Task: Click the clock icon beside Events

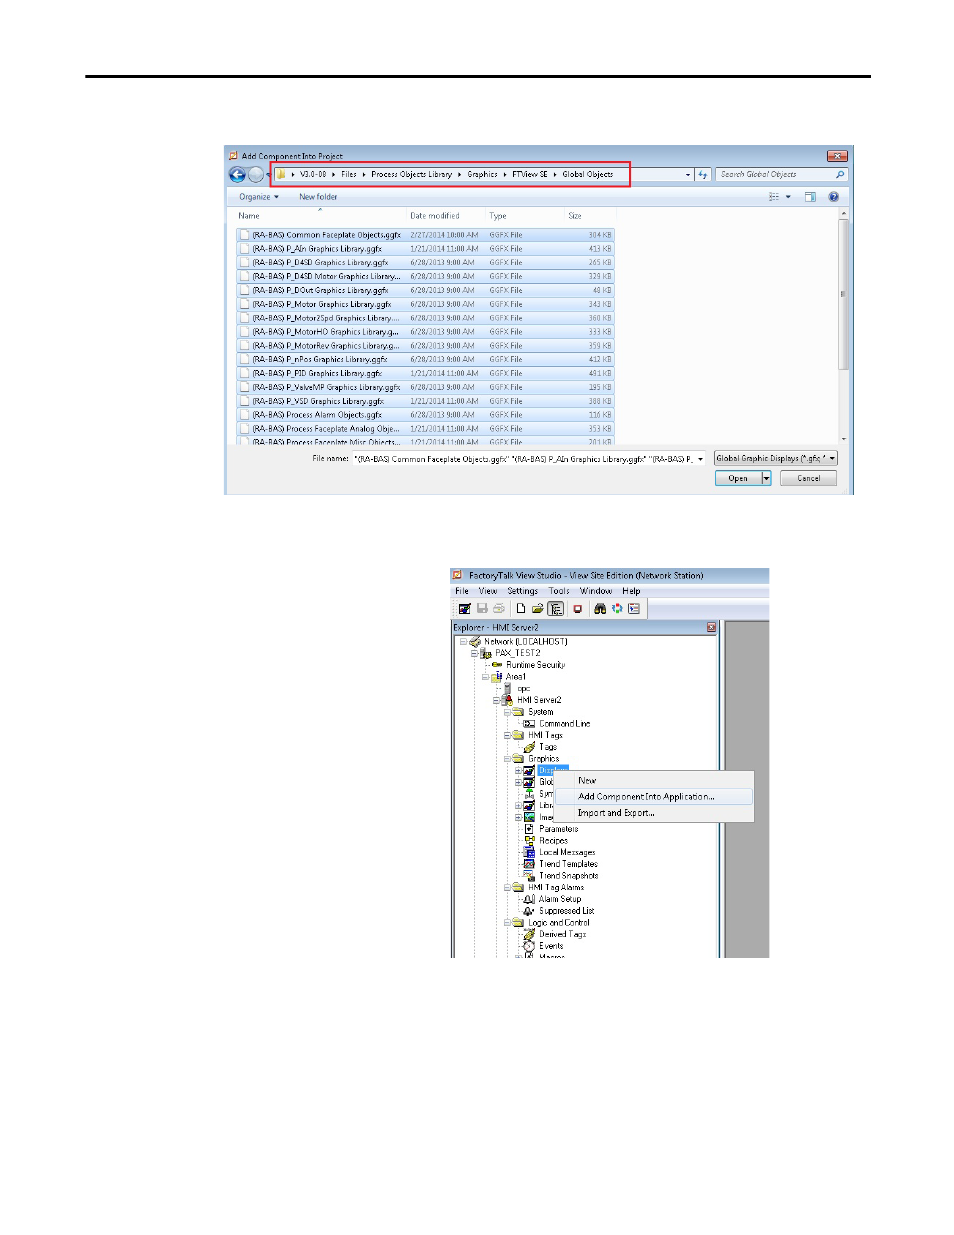Action: click(x=530, y=946)
